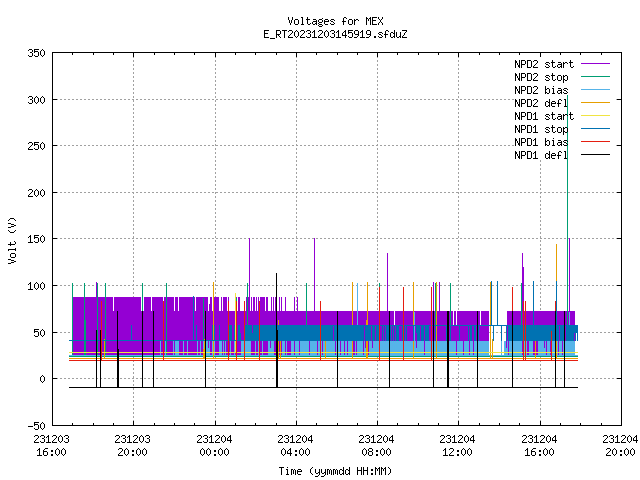The height and width of the screenshot is (480, 640).
Task: Click the 231204 16:00 x-axis tick label
Action: coord(540,446)
